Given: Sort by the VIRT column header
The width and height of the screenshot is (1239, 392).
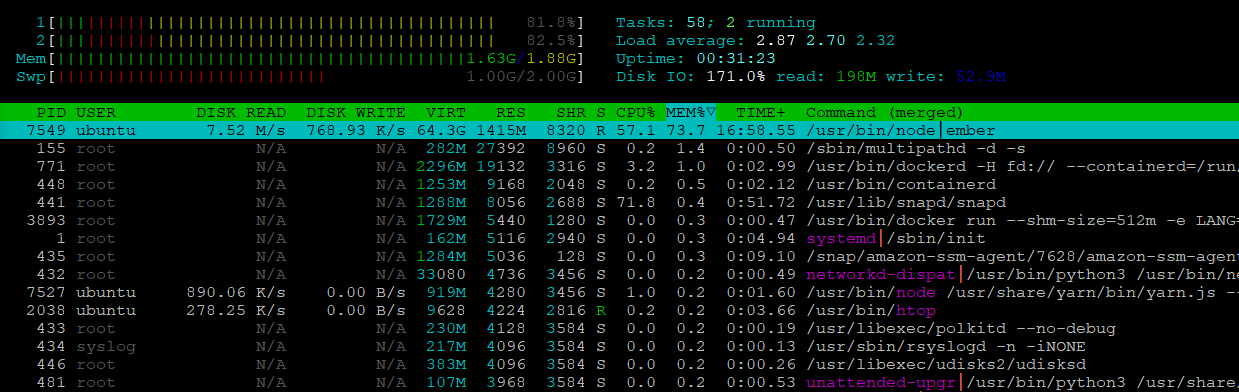Looking at the screenshot, I should 446,112.
